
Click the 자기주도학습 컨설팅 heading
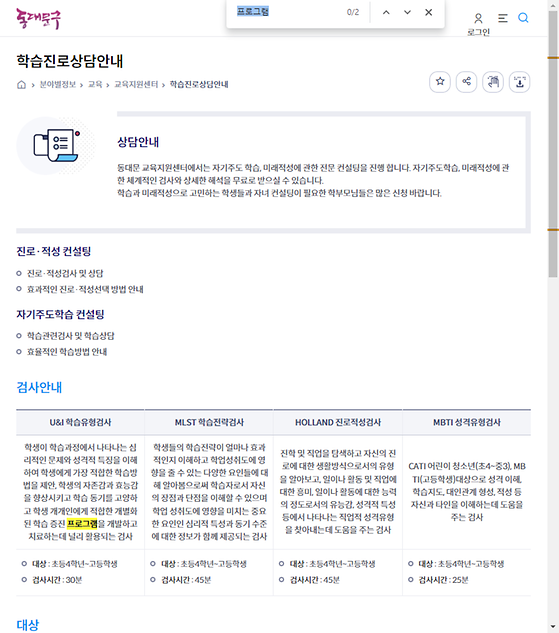click(61, 314)
